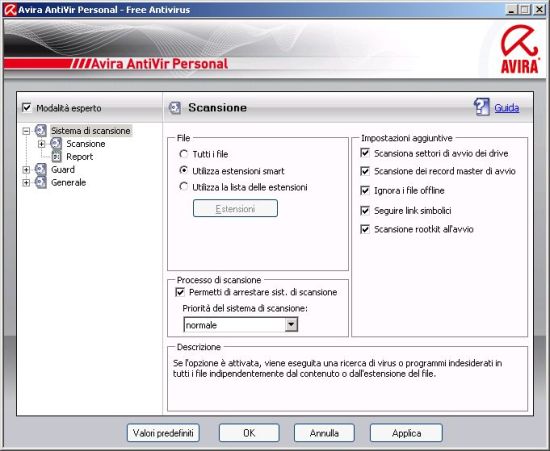Expand the Guard tree node

[x=26, y=170]
